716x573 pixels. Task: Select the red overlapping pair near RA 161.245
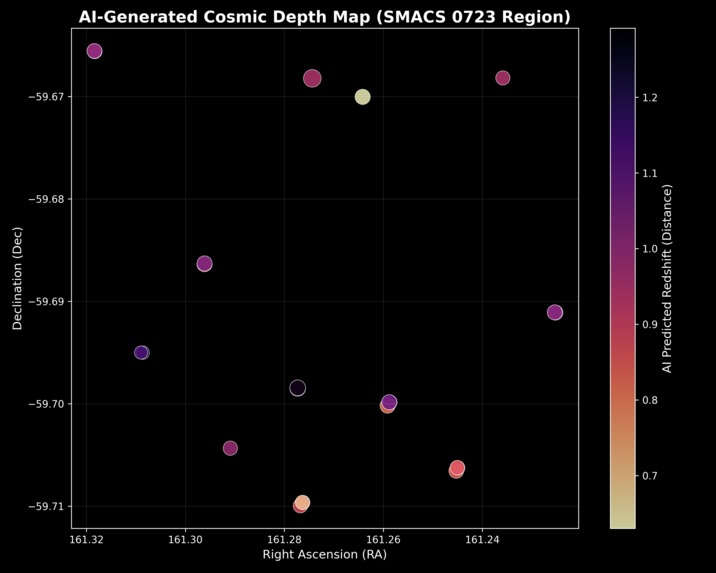pyautogui.click(x=457, y=469)
